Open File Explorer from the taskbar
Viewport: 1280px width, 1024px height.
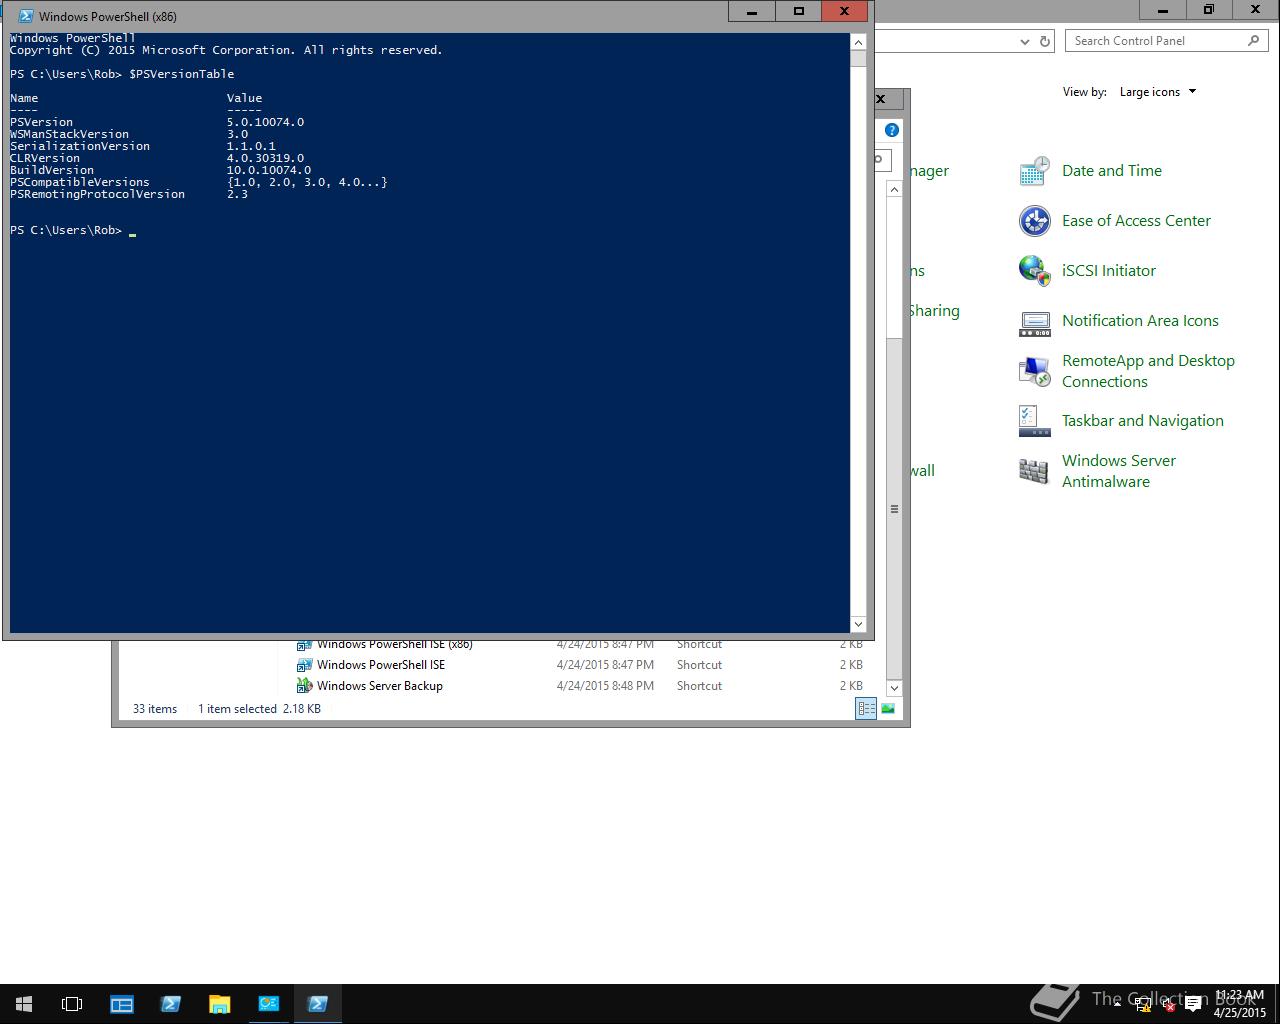(220, 1004)
